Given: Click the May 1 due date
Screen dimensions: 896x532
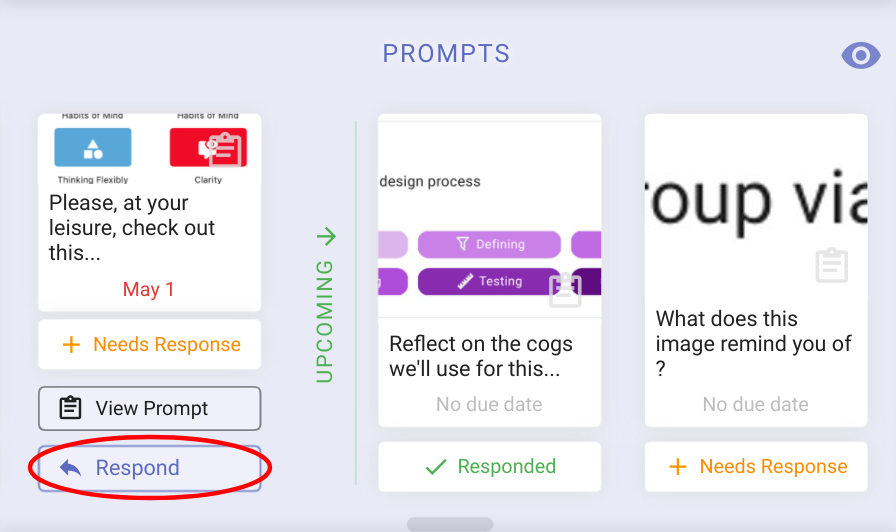Looking at the screenshot, I should [x=149, y=290].
